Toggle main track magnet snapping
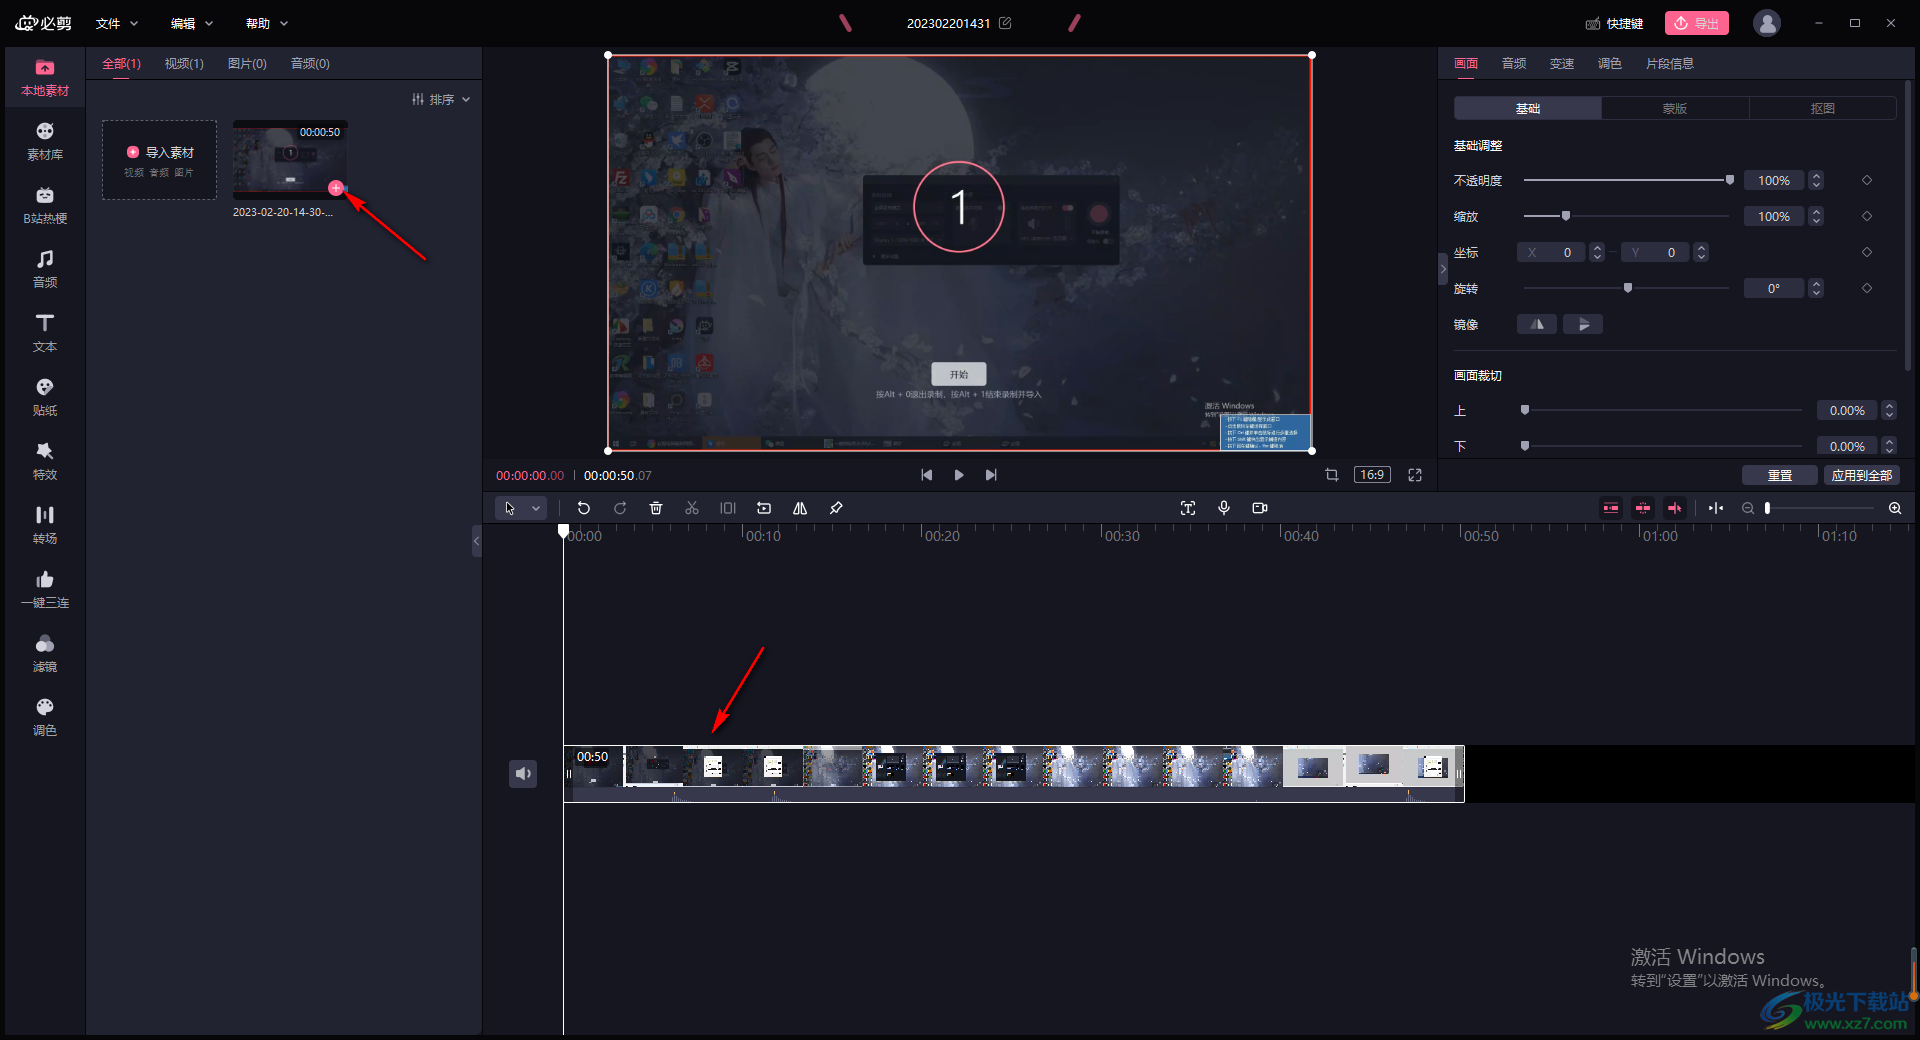Screen dimensions: 1920x1040 point(1611,508)
